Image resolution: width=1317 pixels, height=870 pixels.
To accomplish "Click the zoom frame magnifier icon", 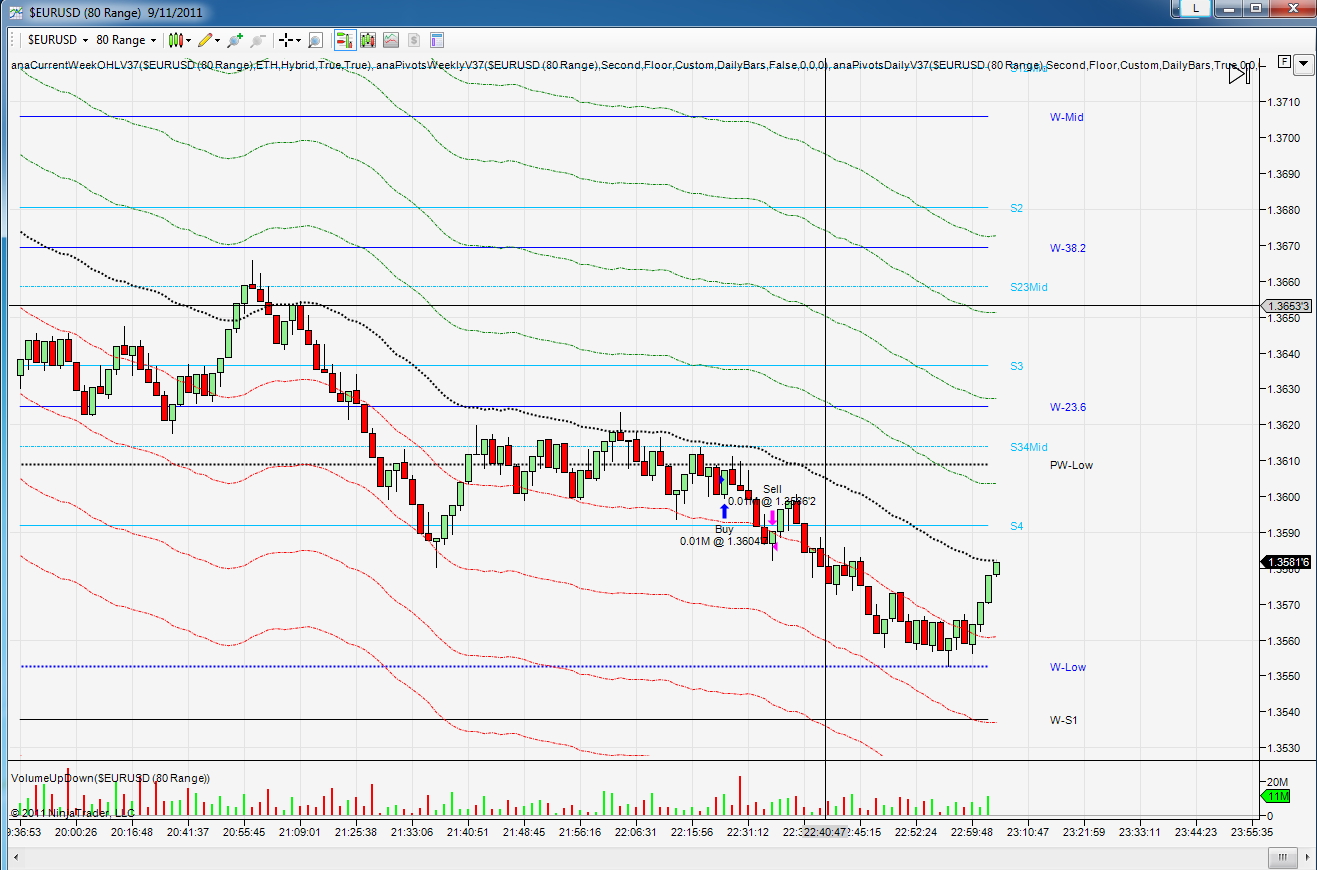I will click(315, 40).
